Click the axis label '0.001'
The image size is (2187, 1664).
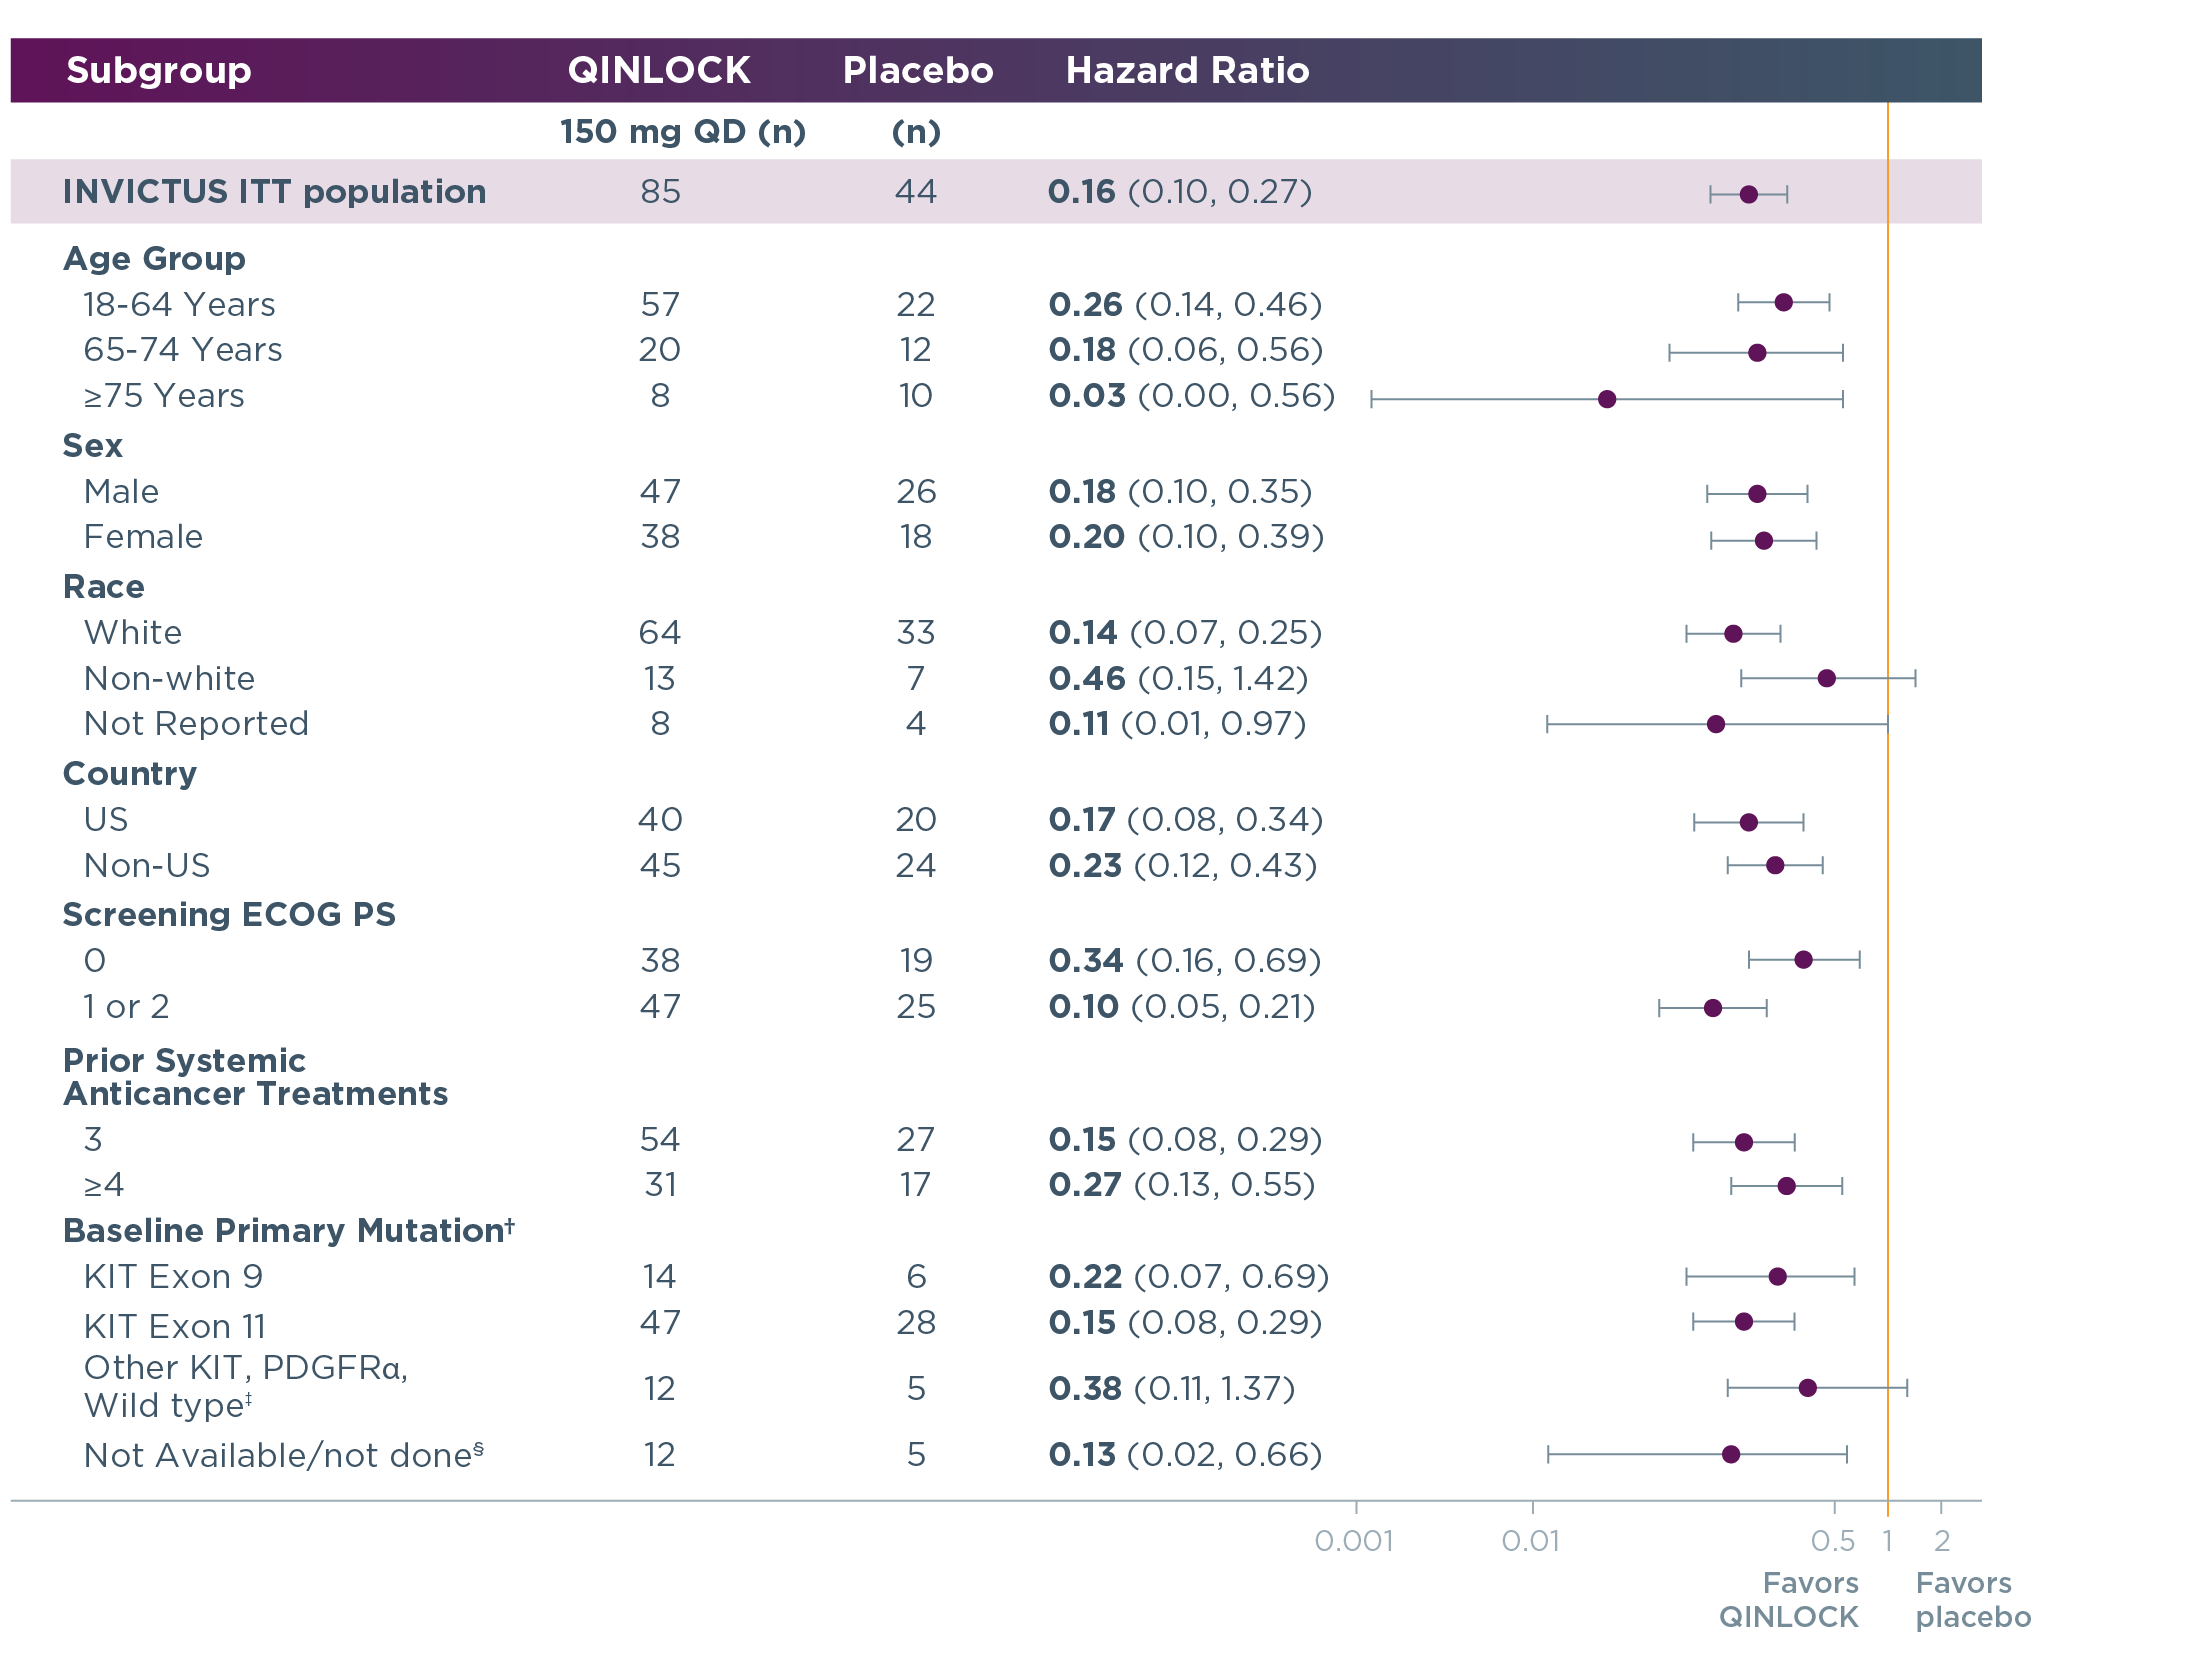click(x=1354, y=1541)
